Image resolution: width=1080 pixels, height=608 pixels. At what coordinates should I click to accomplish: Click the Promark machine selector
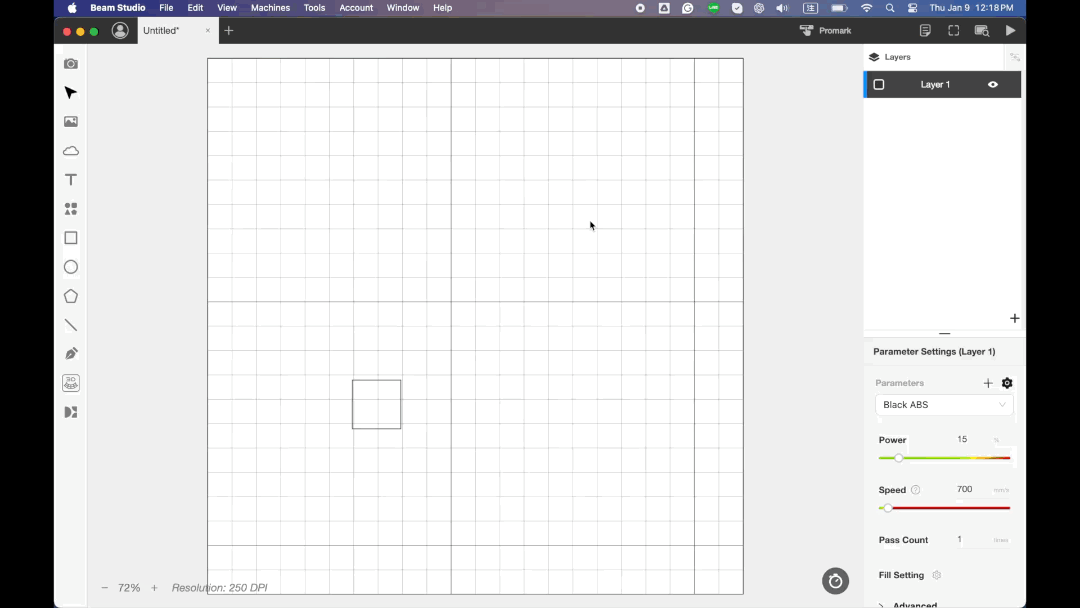[x=825, y=30]
